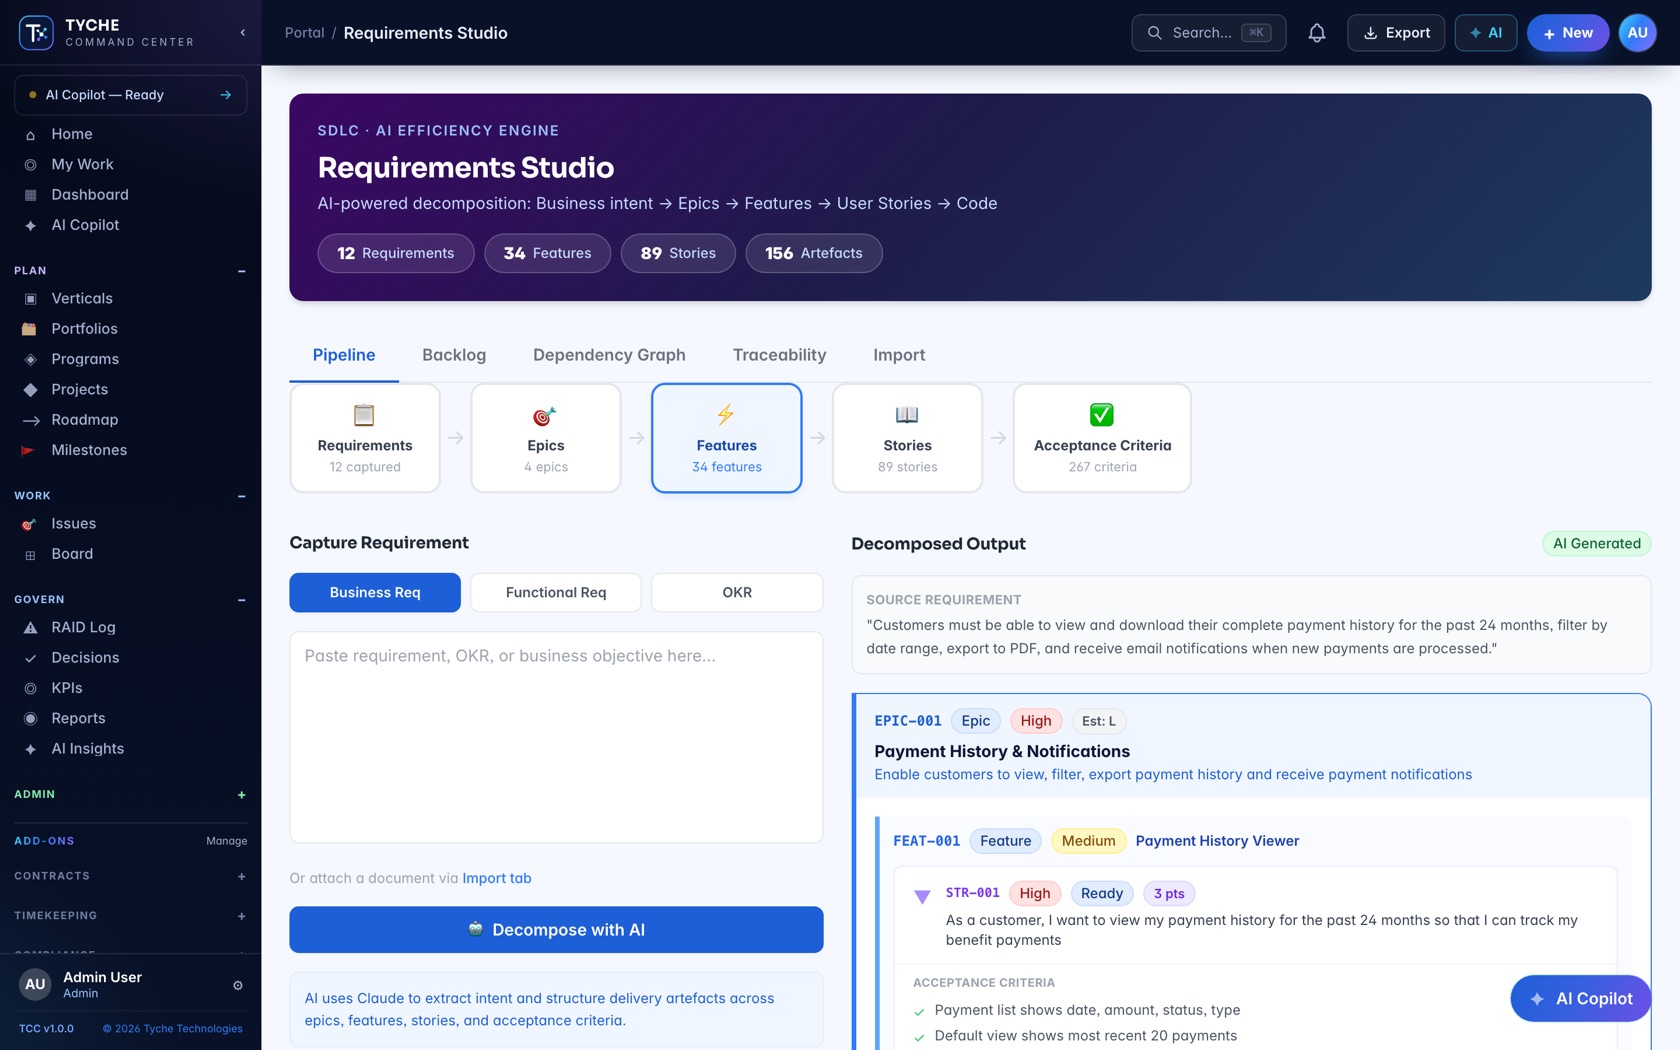Click the New button
The image size is (1680, 1050).
pos(1568,33)
